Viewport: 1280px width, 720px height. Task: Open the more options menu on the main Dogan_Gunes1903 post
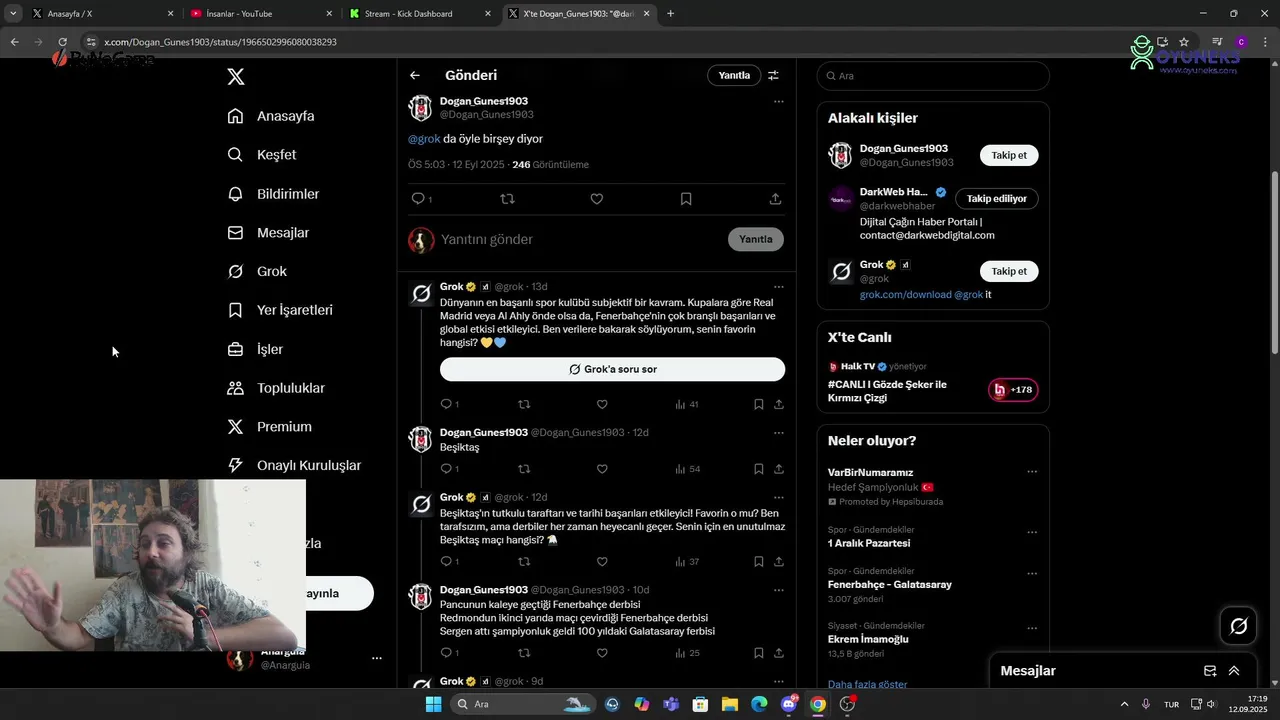click(778, 101)
